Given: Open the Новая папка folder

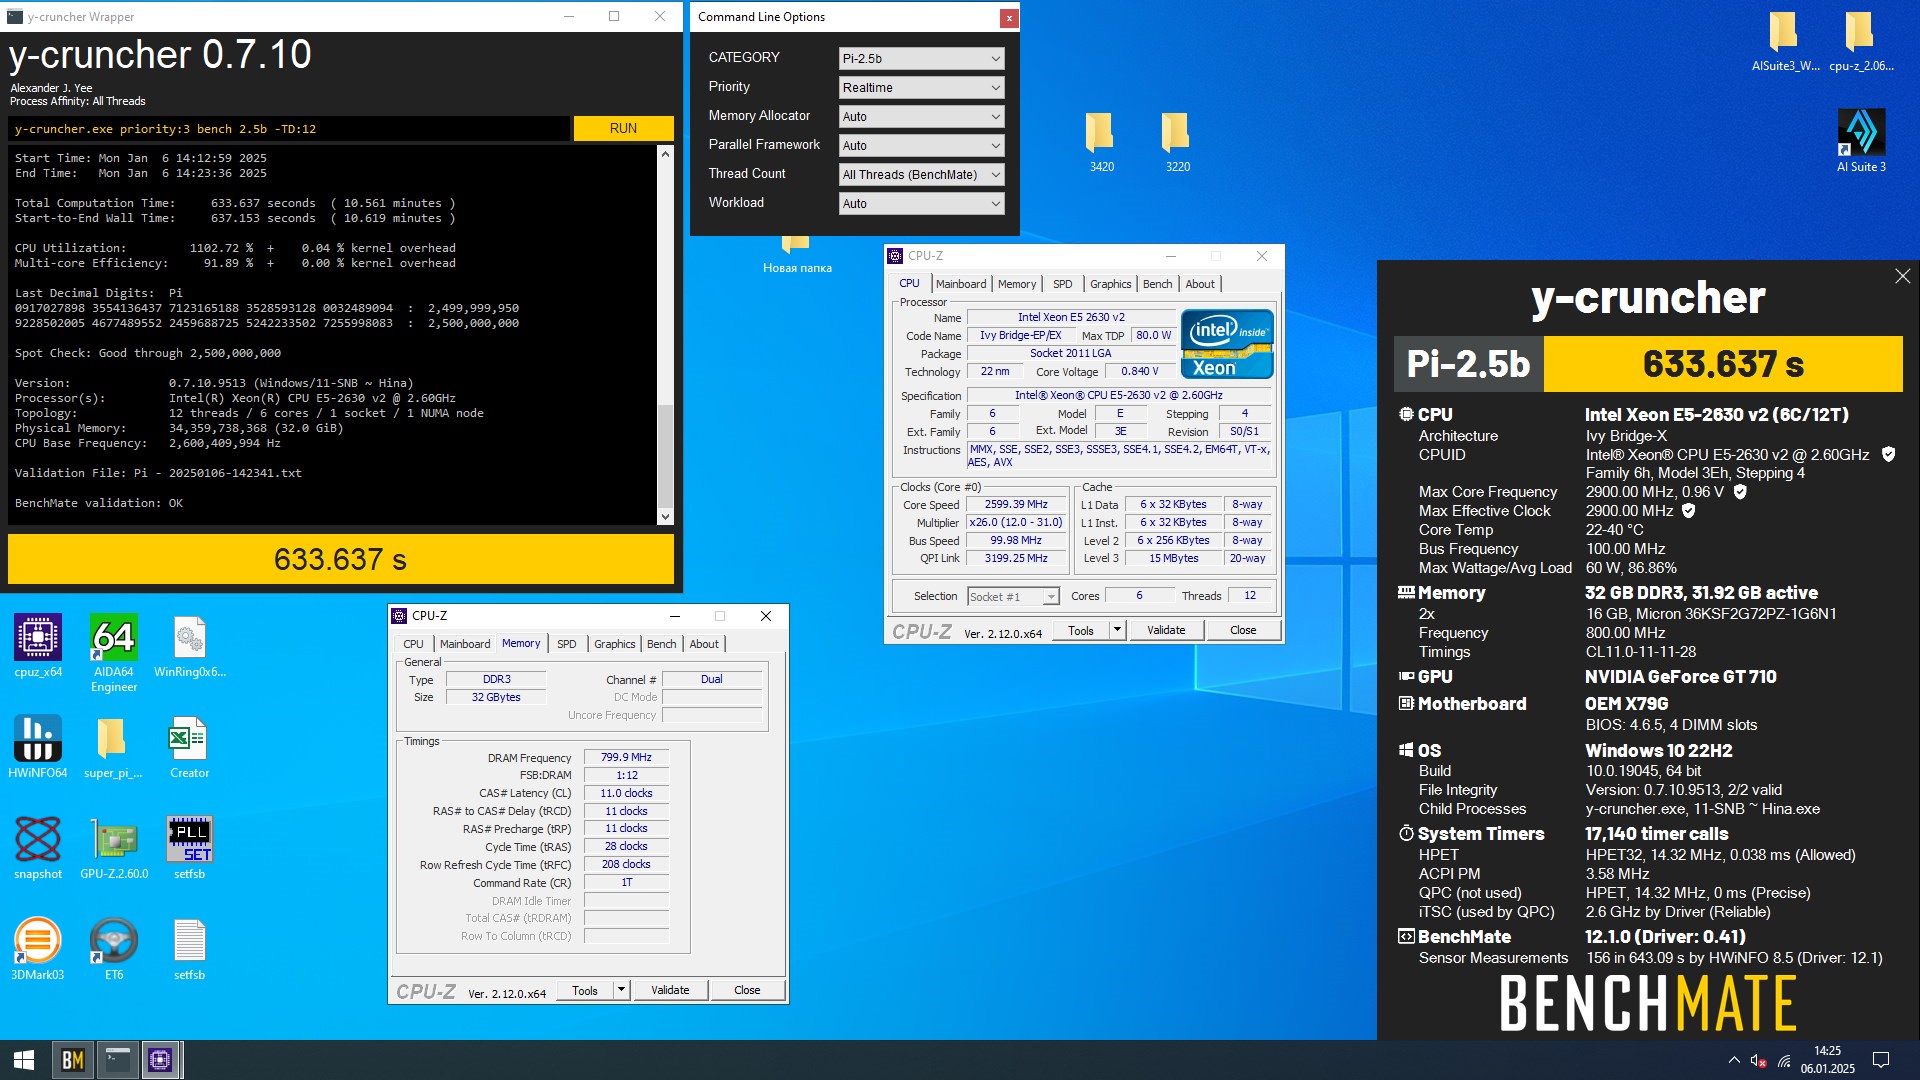Looking at the screenshot, I should (797, 256).
